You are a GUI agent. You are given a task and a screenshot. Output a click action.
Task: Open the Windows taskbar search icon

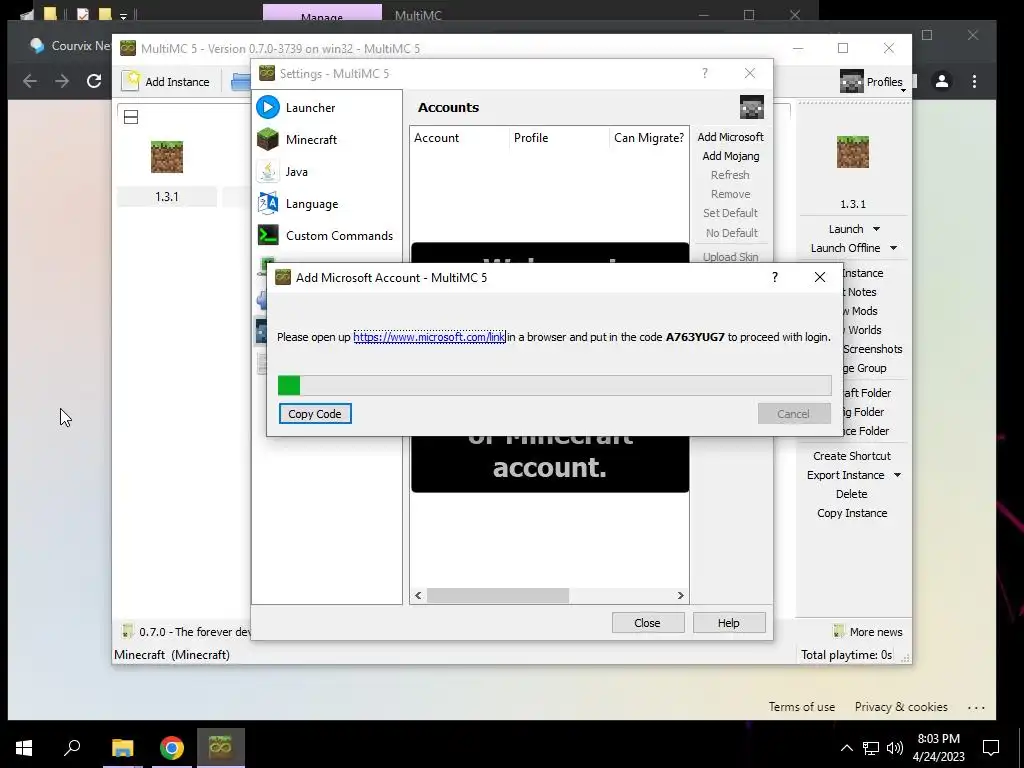[72, 748]
